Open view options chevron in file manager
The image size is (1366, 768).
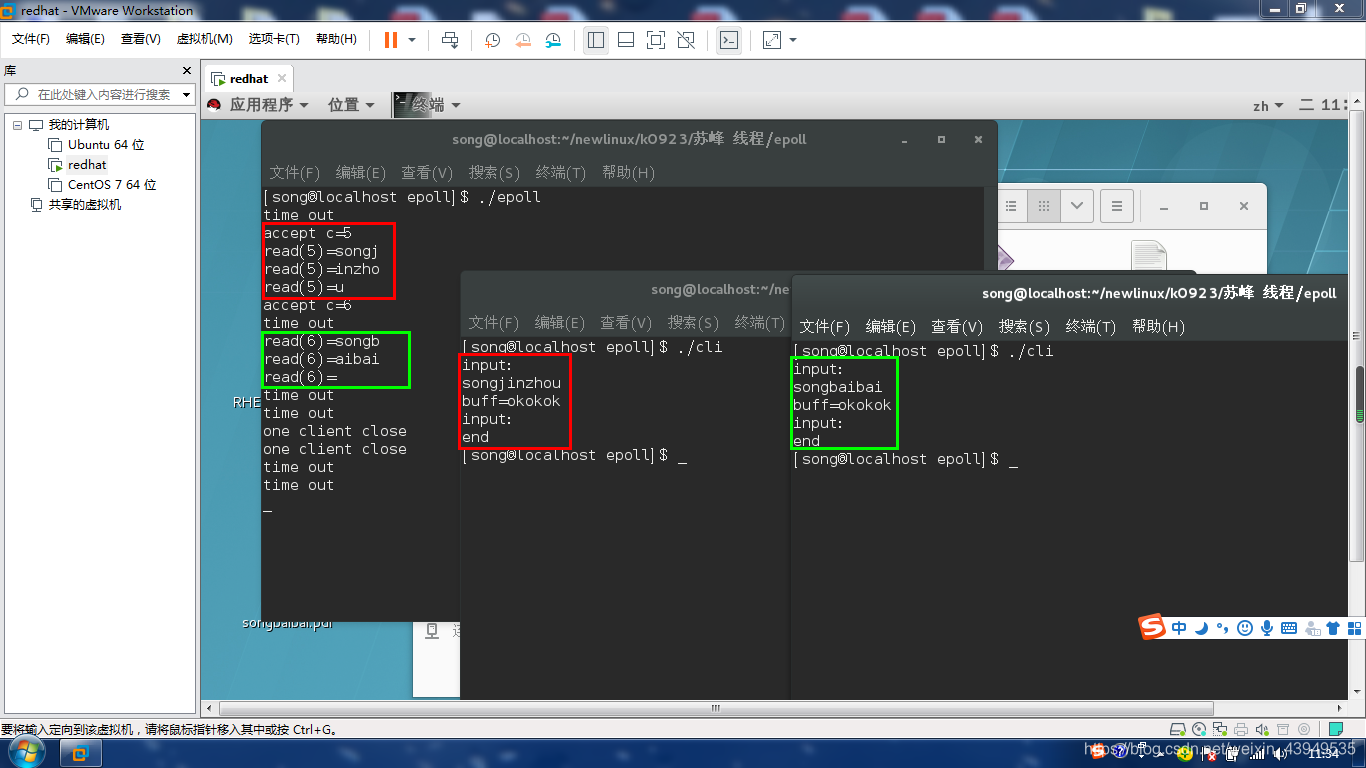click(1077, 206)
